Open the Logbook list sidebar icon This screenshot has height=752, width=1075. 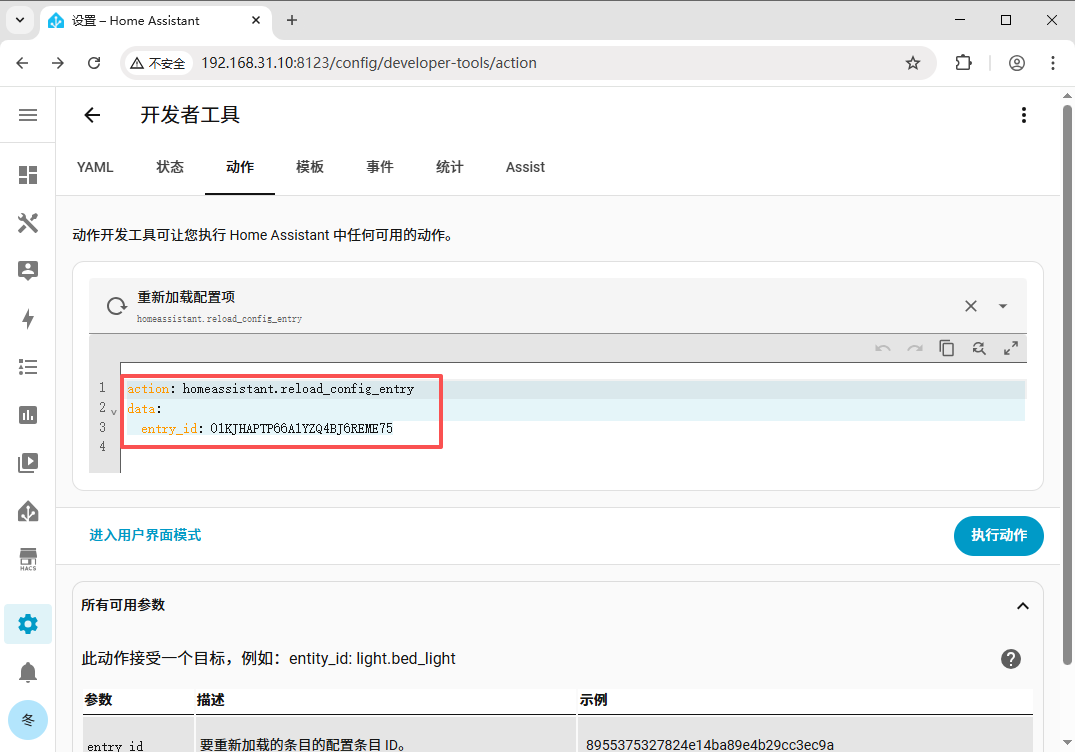(x=28, y=367)
